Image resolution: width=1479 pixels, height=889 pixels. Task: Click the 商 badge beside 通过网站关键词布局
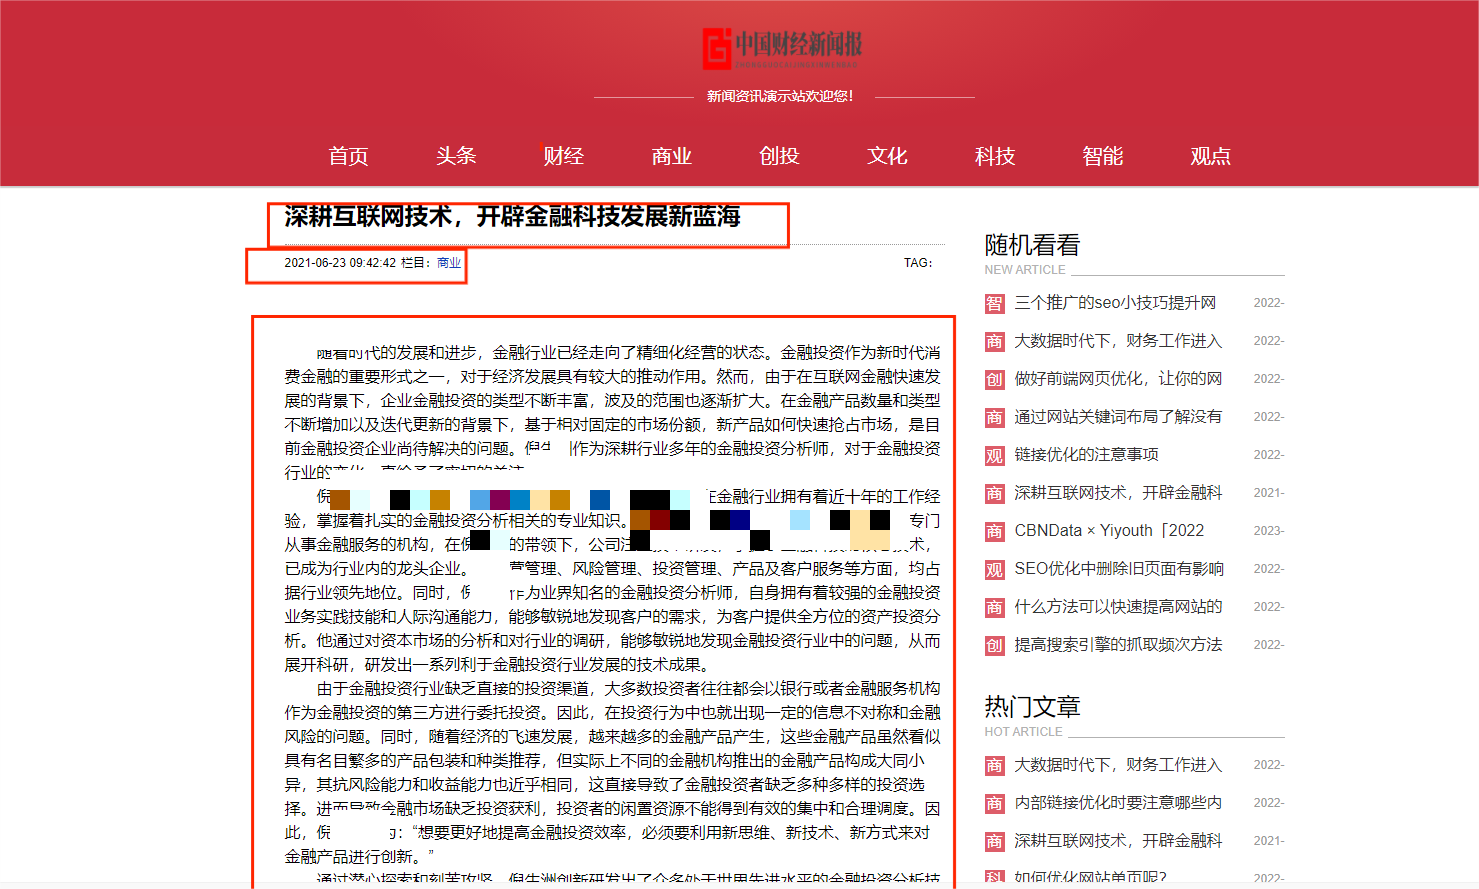point(994,417)
